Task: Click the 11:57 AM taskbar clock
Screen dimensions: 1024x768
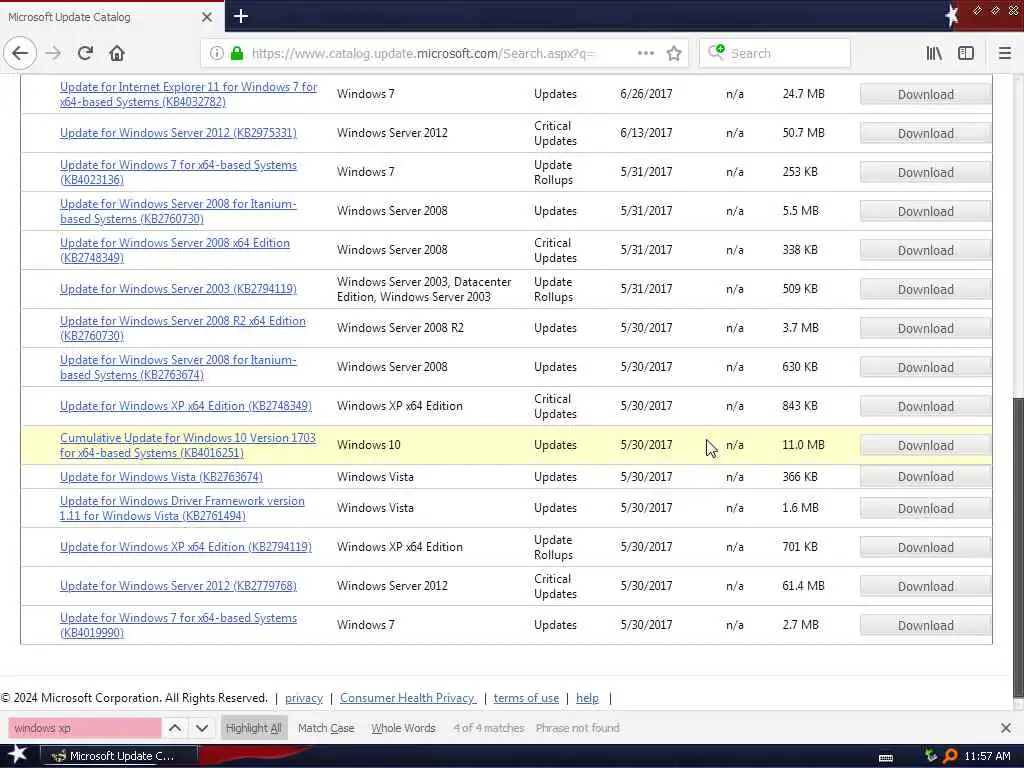Action: click(x=987, y=756)
